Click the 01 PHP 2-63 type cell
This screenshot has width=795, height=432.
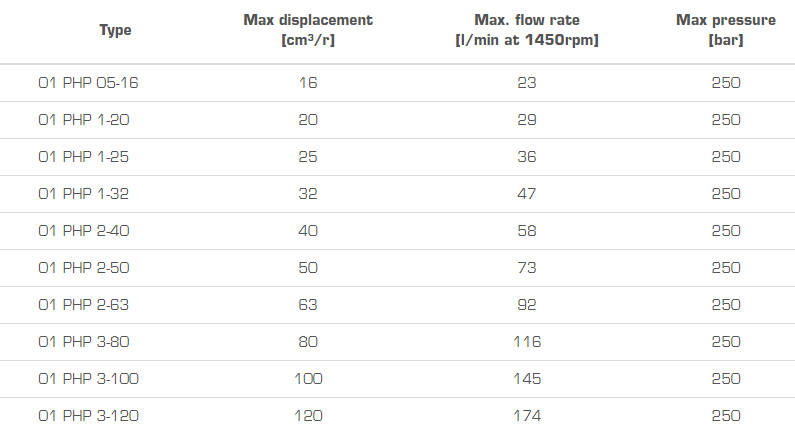point(83,305)
